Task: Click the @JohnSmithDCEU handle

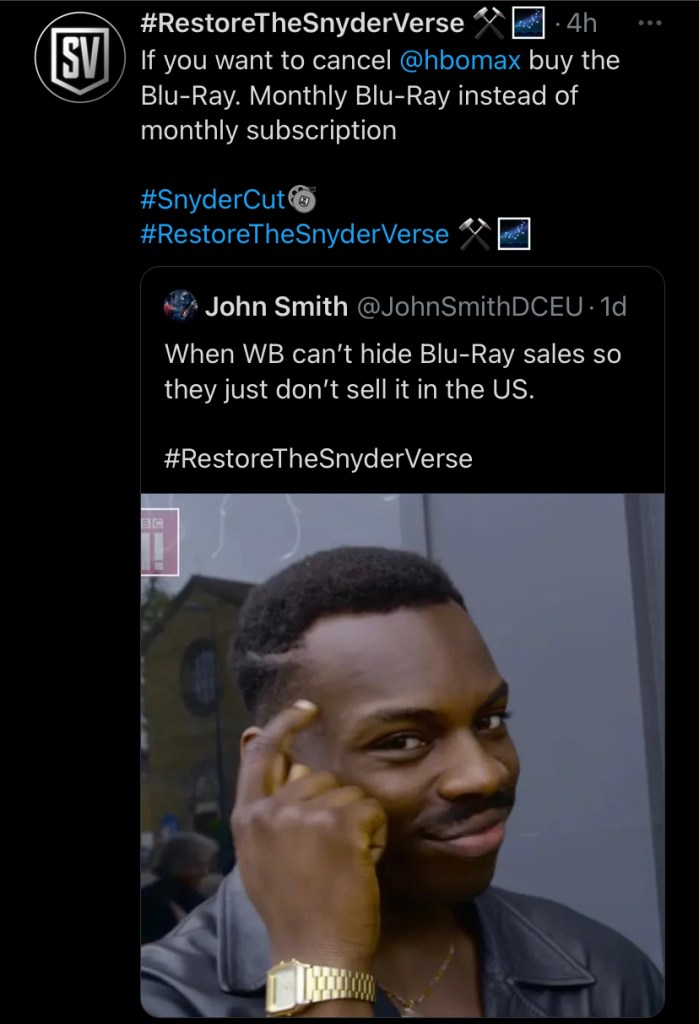Action: pos(469,306)
